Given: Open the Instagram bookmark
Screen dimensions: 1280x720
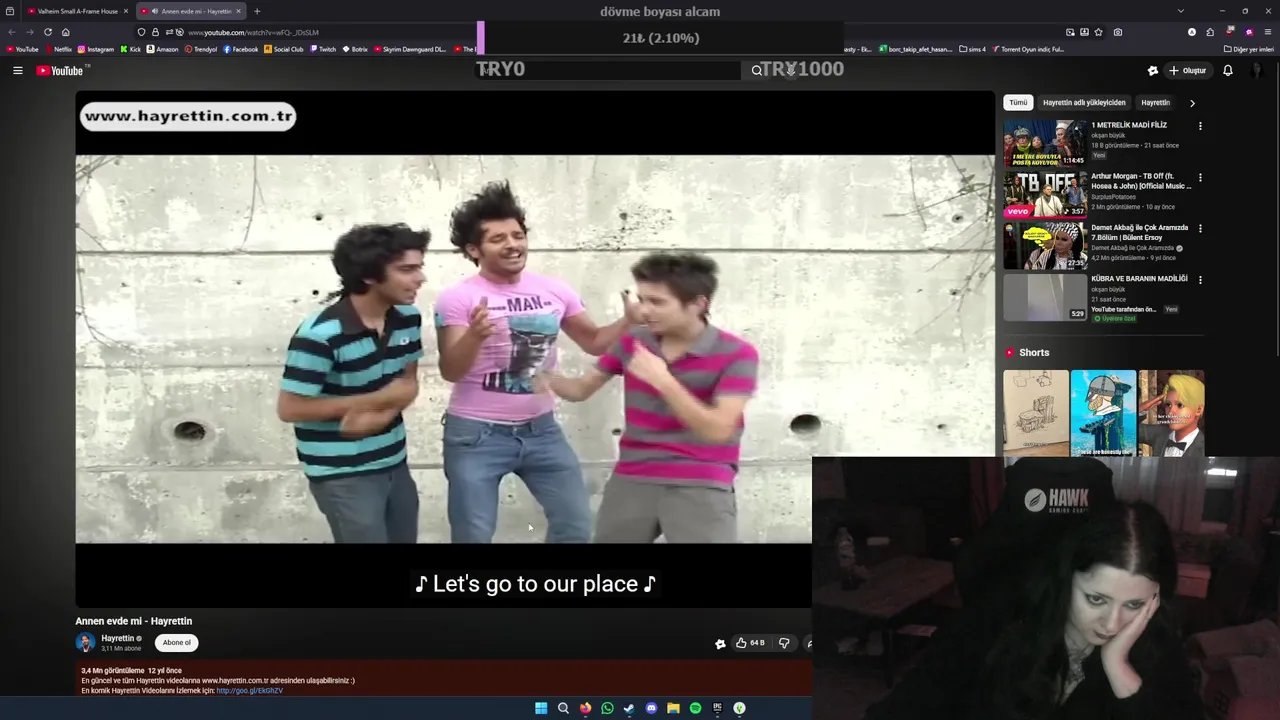Looking at the screenshot, I should 96,49.
